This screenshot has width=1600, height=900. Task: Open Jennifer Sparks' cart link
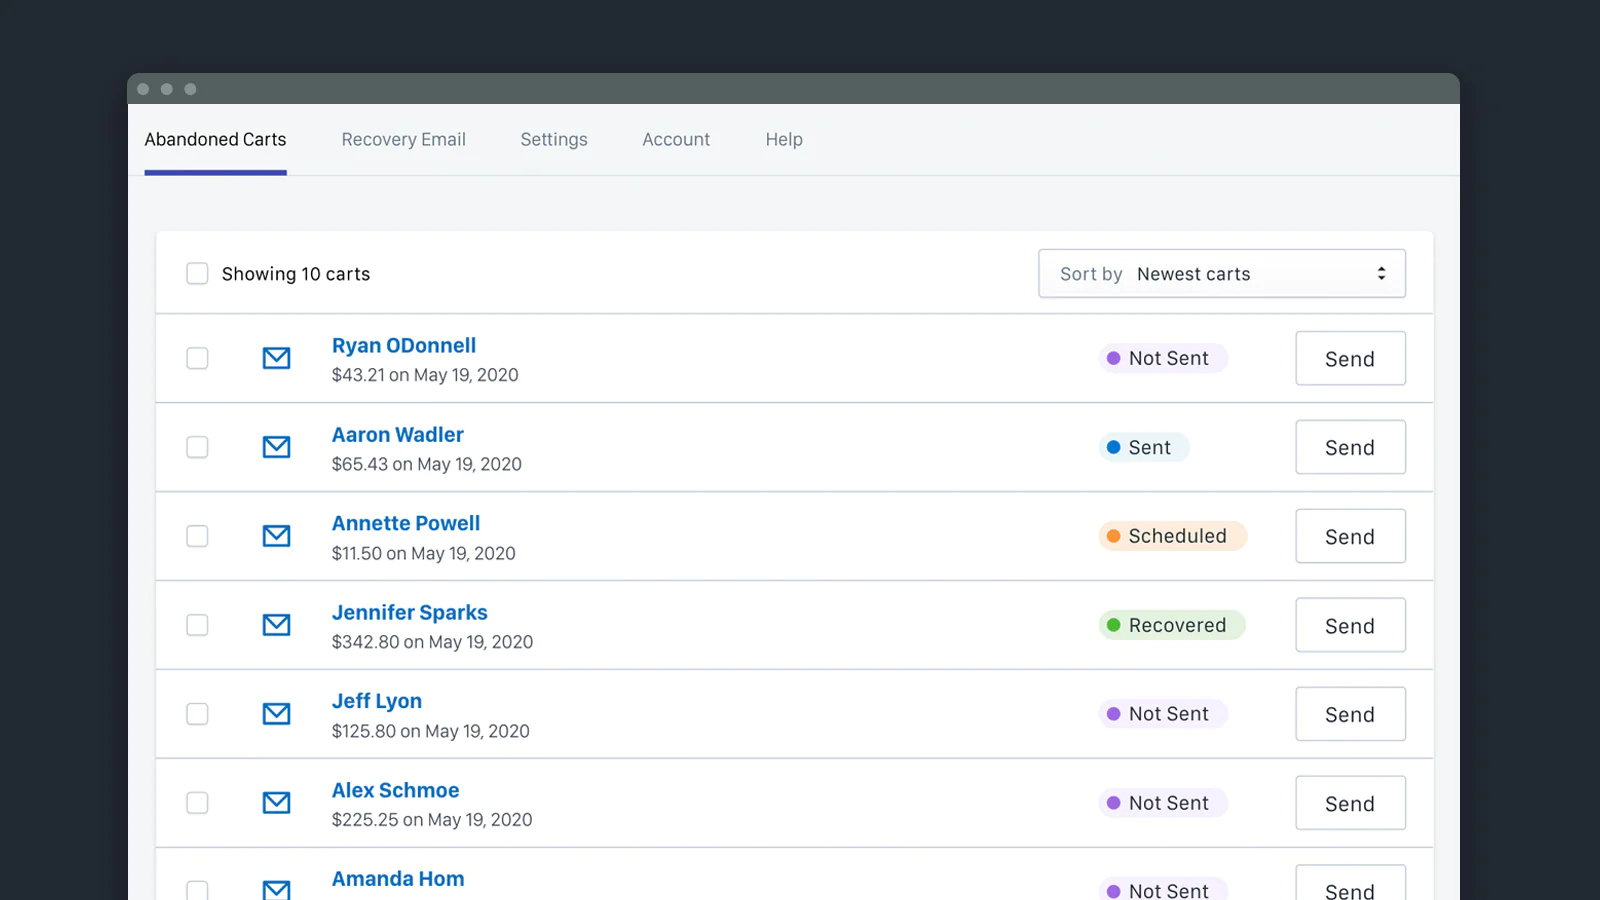click(410, 612)
